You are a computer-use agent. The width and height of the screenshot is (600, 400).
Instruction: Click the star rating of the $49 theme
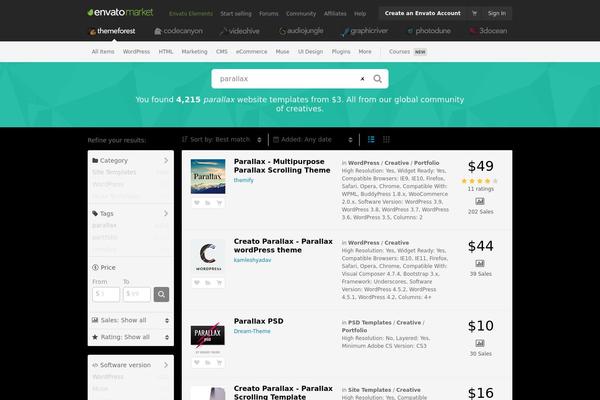pyautogui.click(x=480, y=181)
